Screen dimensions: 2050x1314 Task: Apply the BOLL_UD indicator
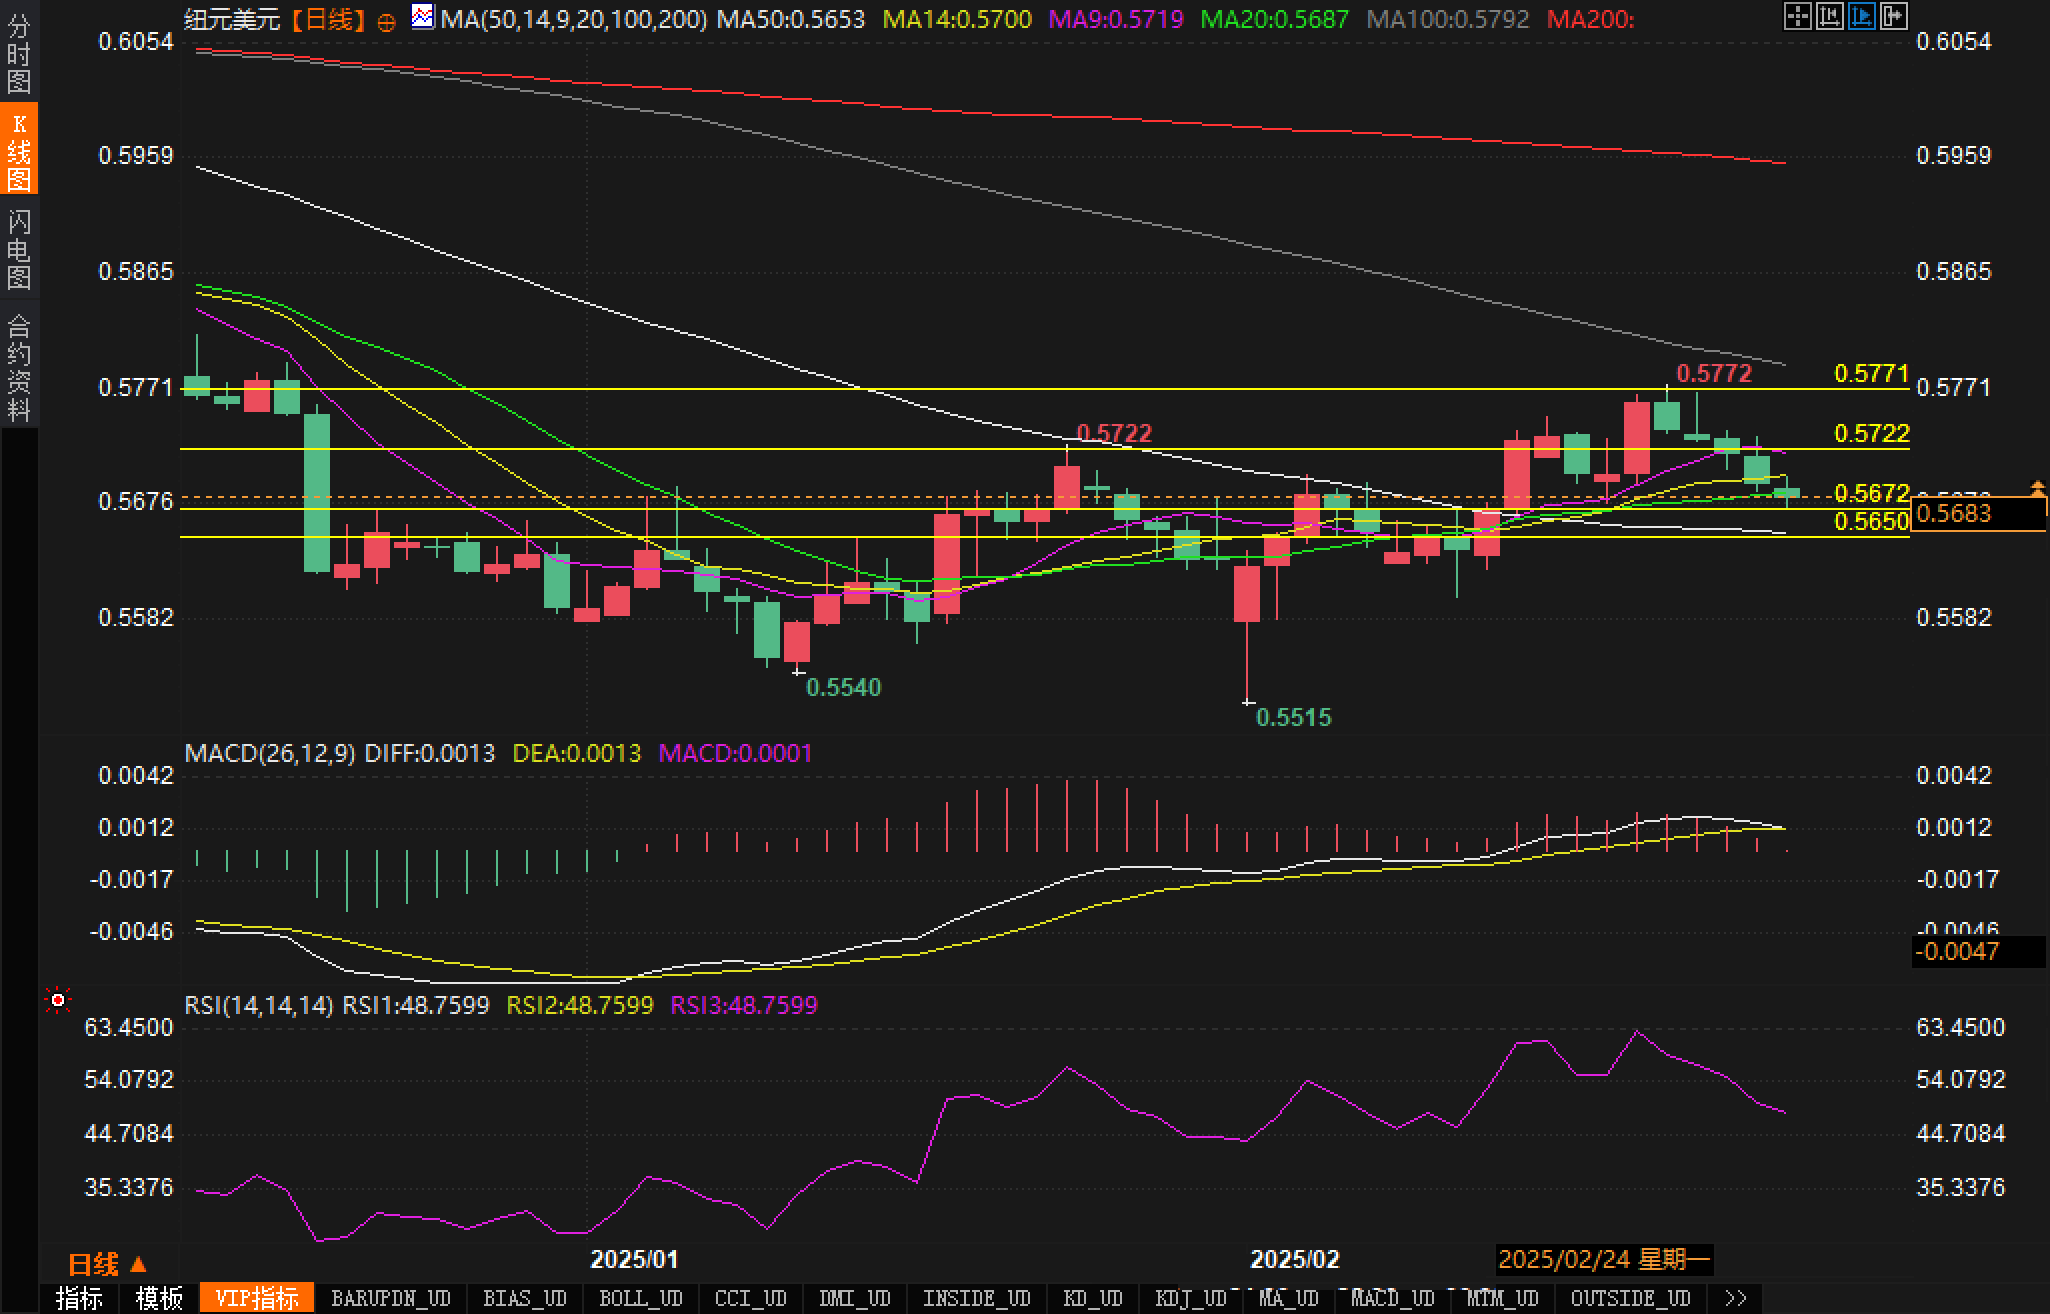[641, 1298]
